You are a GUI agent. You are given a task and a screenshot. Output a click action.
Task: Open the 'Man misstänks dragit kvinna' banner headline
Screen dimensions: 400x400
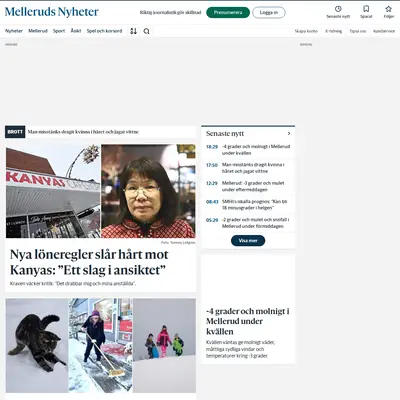click(83, 132)
